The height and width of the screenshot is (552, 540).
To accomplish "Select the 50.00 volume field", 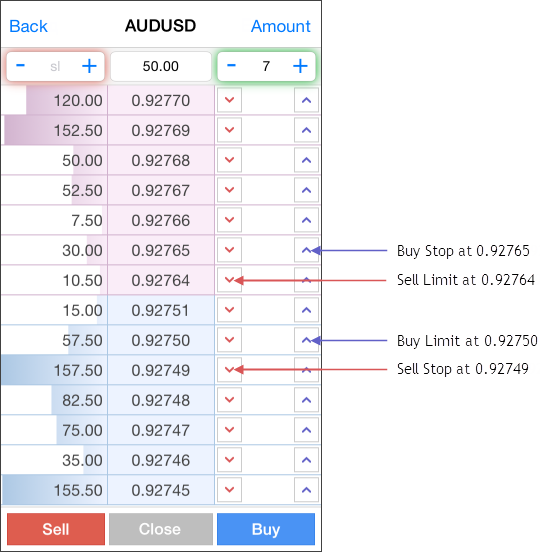I will [161, 67].
